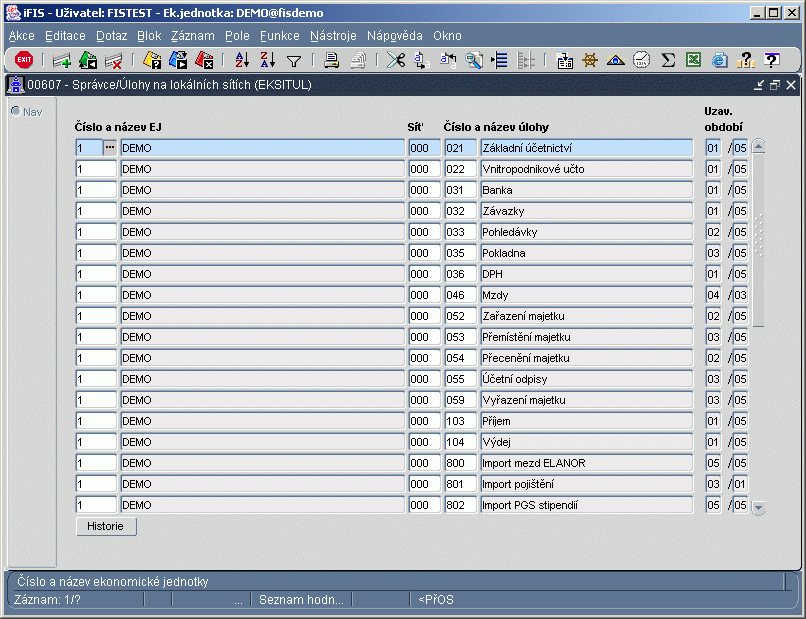Open the Dotaz menu

pyautogui.click(x=112, y=36)
